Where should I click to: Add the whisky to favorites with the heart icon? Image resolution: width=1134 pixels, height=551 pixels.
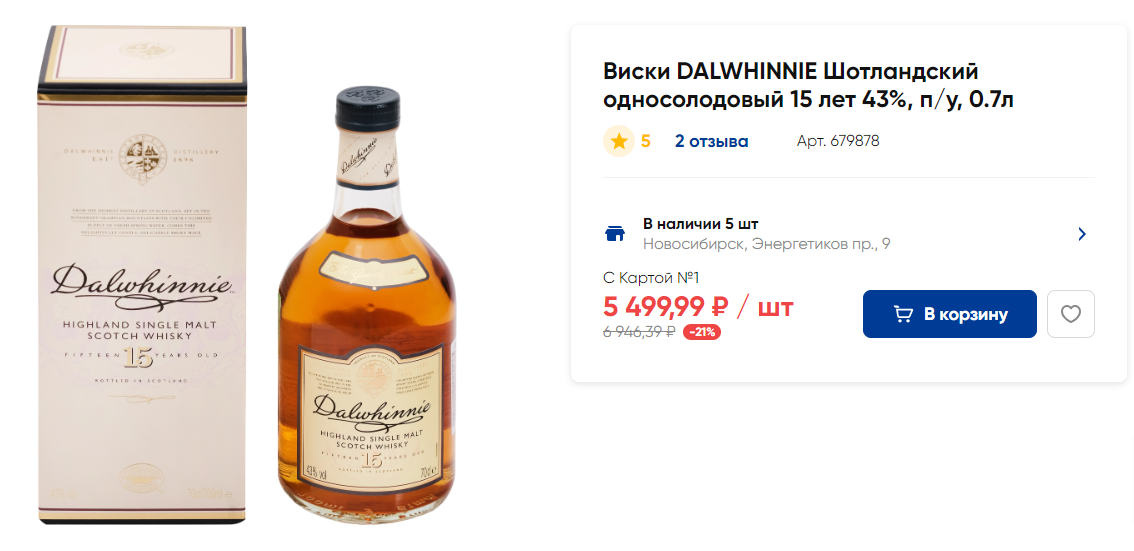coord(1070,314)
